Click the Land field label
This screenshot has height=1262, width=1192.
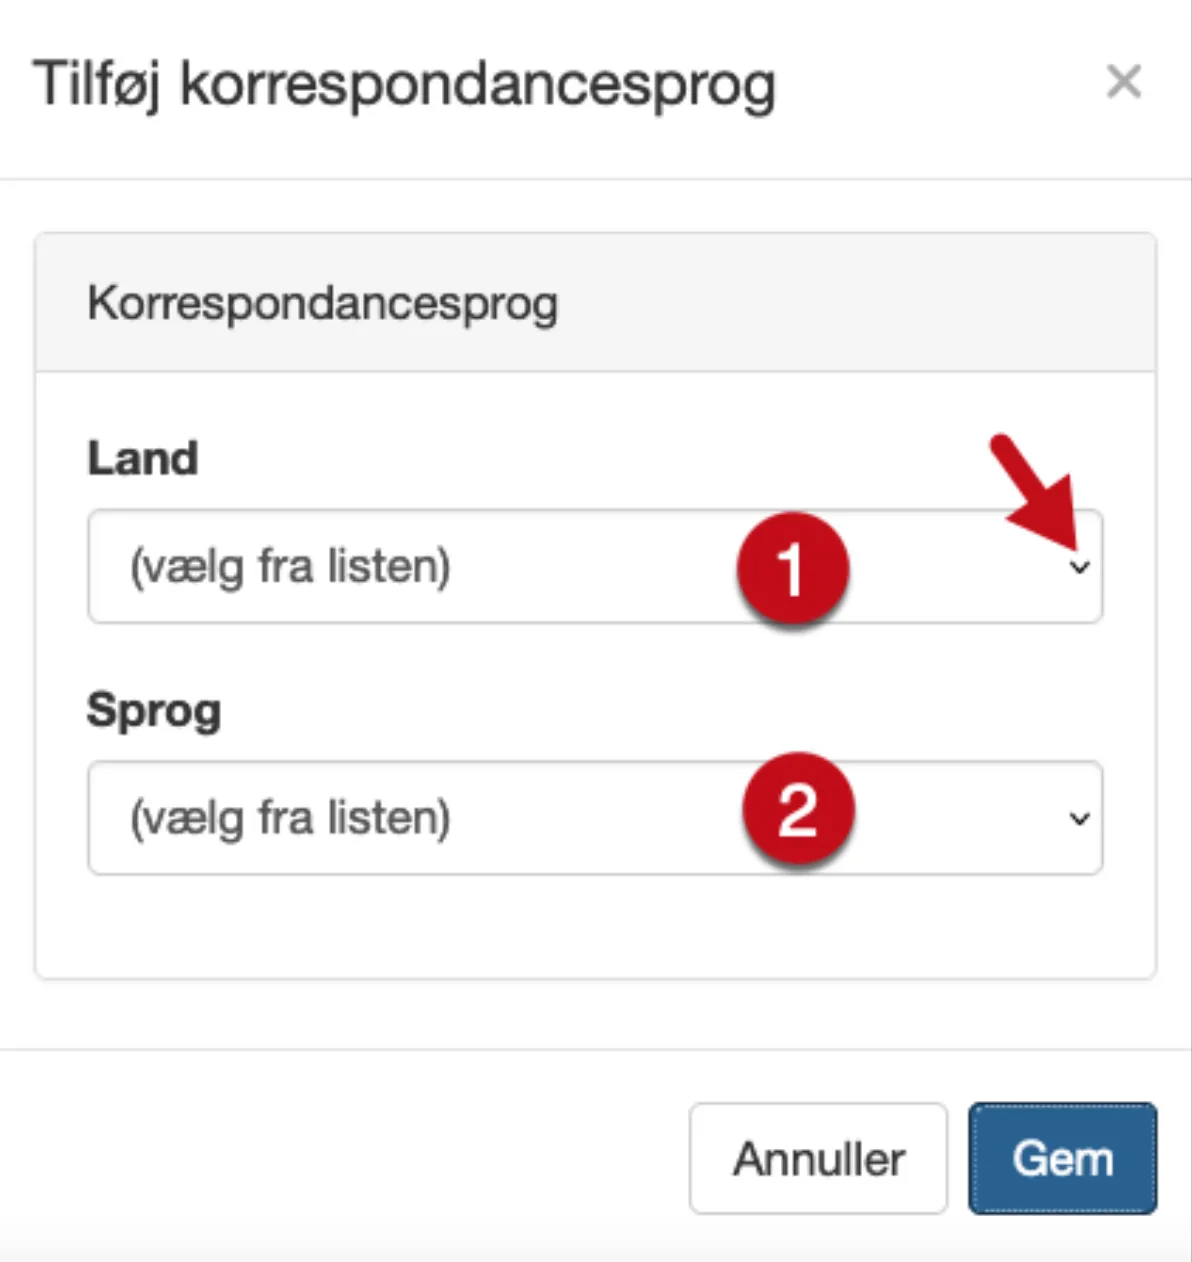(142, 458)
